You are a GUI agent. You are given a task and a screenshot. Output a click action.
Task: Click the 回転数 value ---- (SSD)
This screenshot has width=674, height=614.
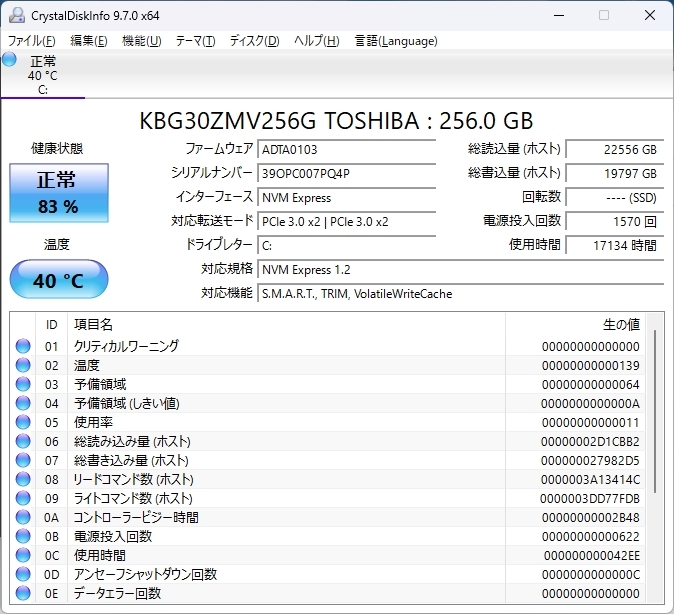click(x=615, y=198)
